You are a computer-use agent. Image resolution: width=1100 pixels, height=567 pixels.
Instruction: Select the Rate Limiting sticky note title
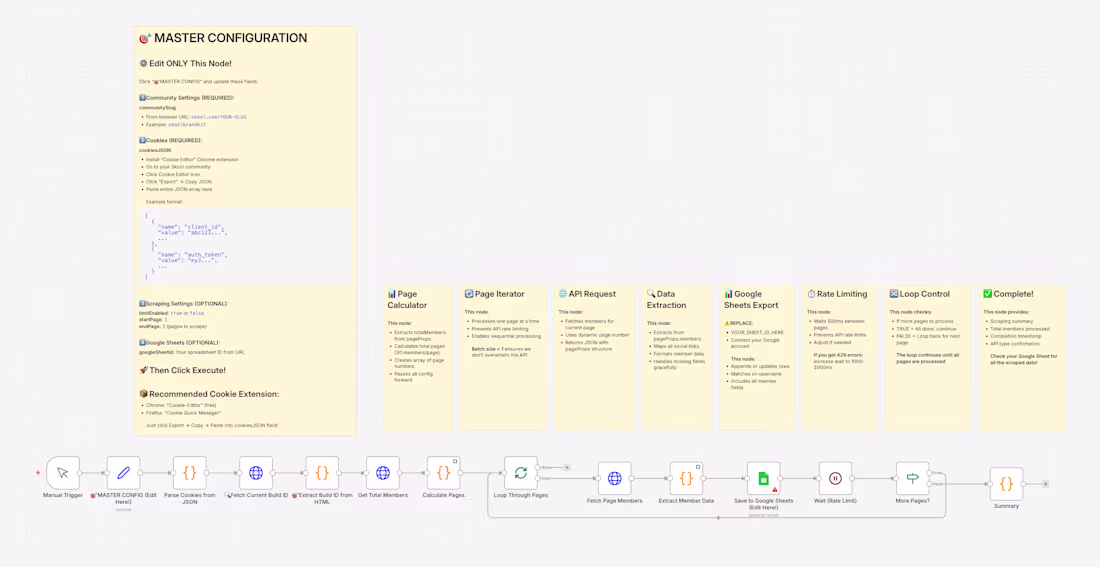pos(837,294)
